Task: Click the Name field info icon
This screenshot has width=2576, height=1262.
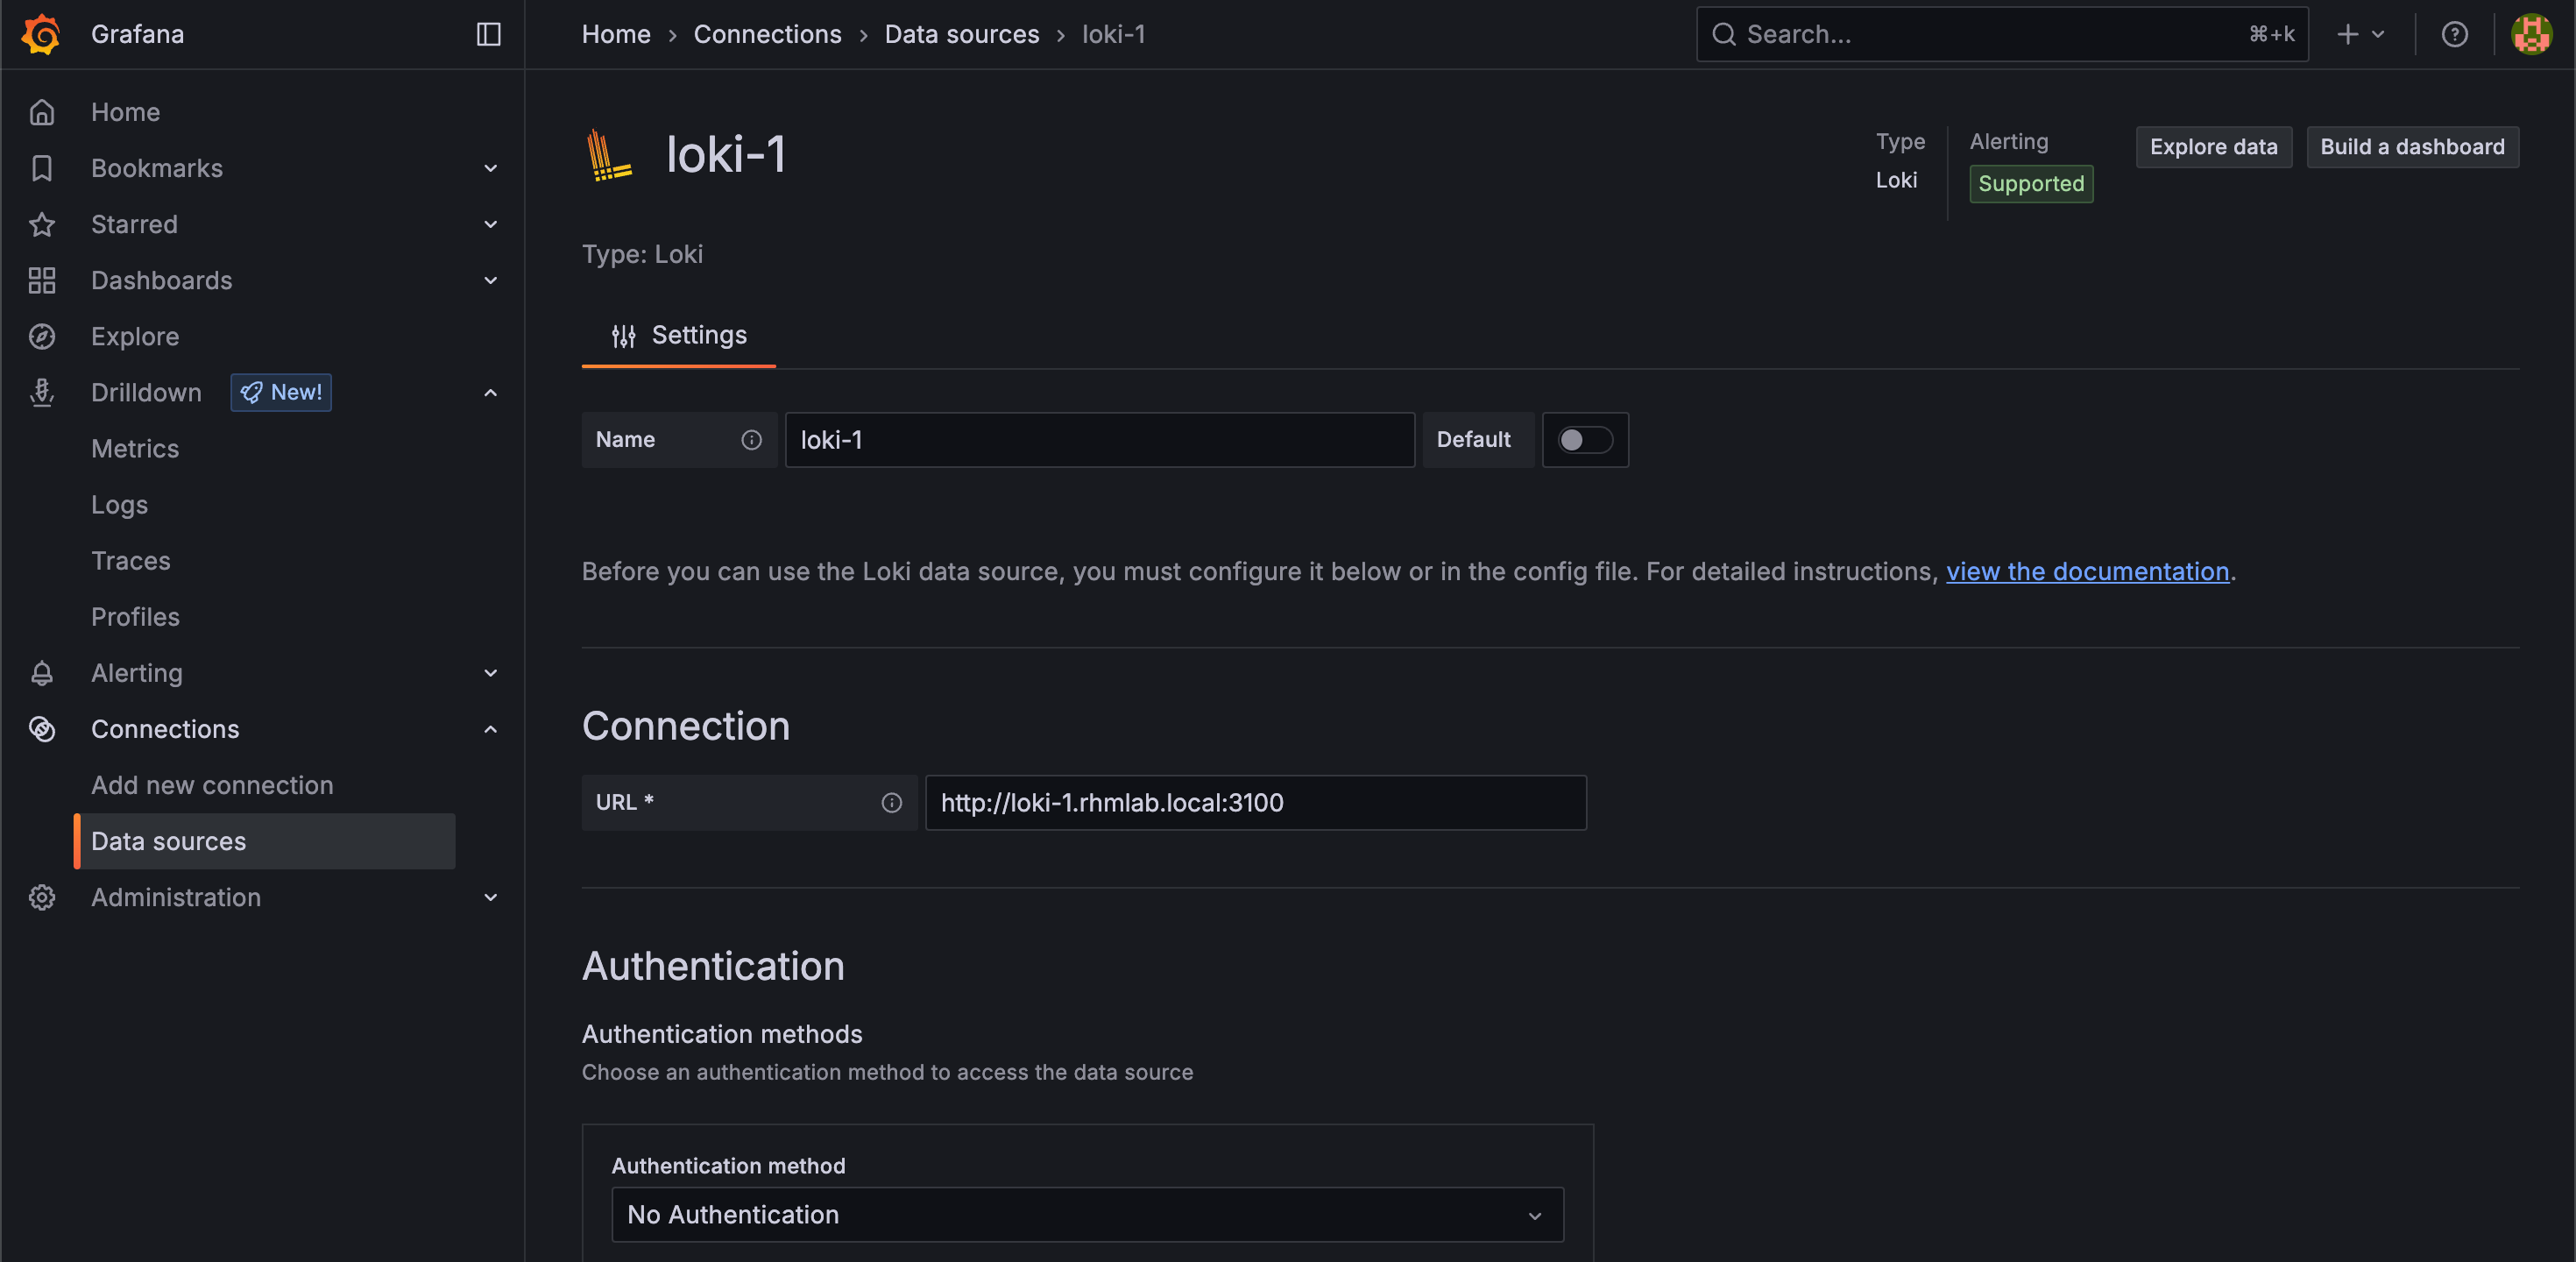Action: coord(751,440)
